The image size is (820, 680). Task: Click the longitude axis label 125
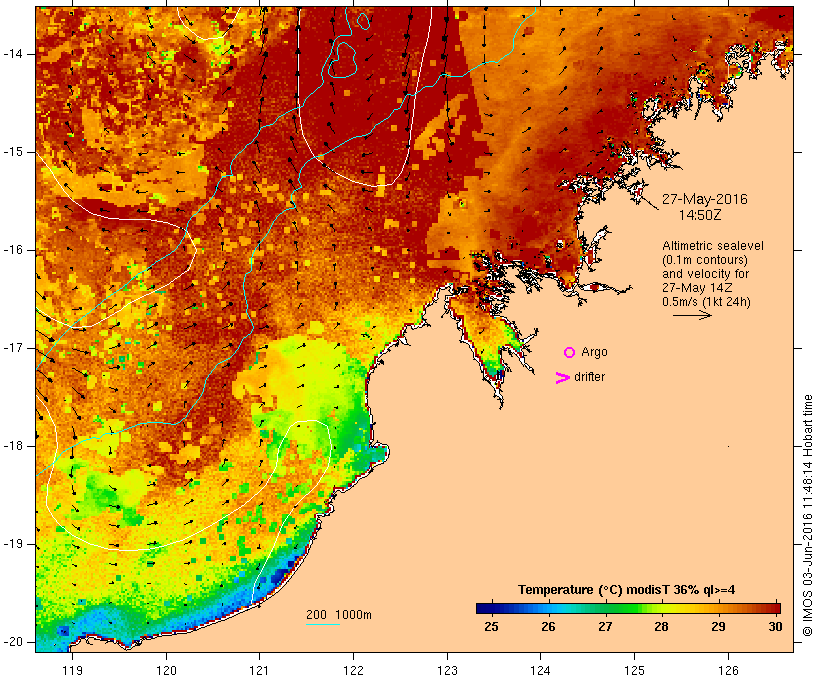tap(634, 670)
